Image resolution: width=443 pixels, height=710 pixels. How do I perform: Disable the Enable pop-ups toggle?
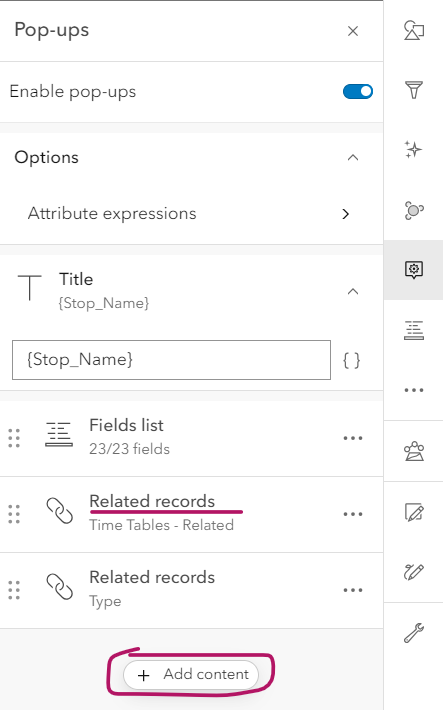(x=358, y=91)
